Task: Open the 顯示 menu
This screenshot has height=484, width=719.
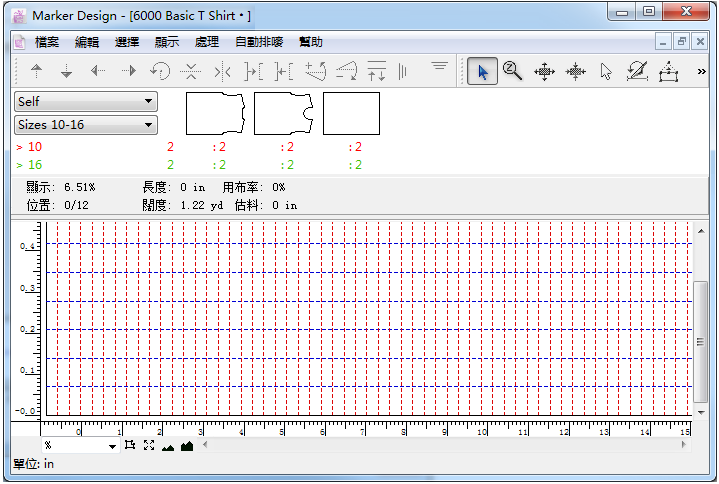Action: (x=166, y=42)
